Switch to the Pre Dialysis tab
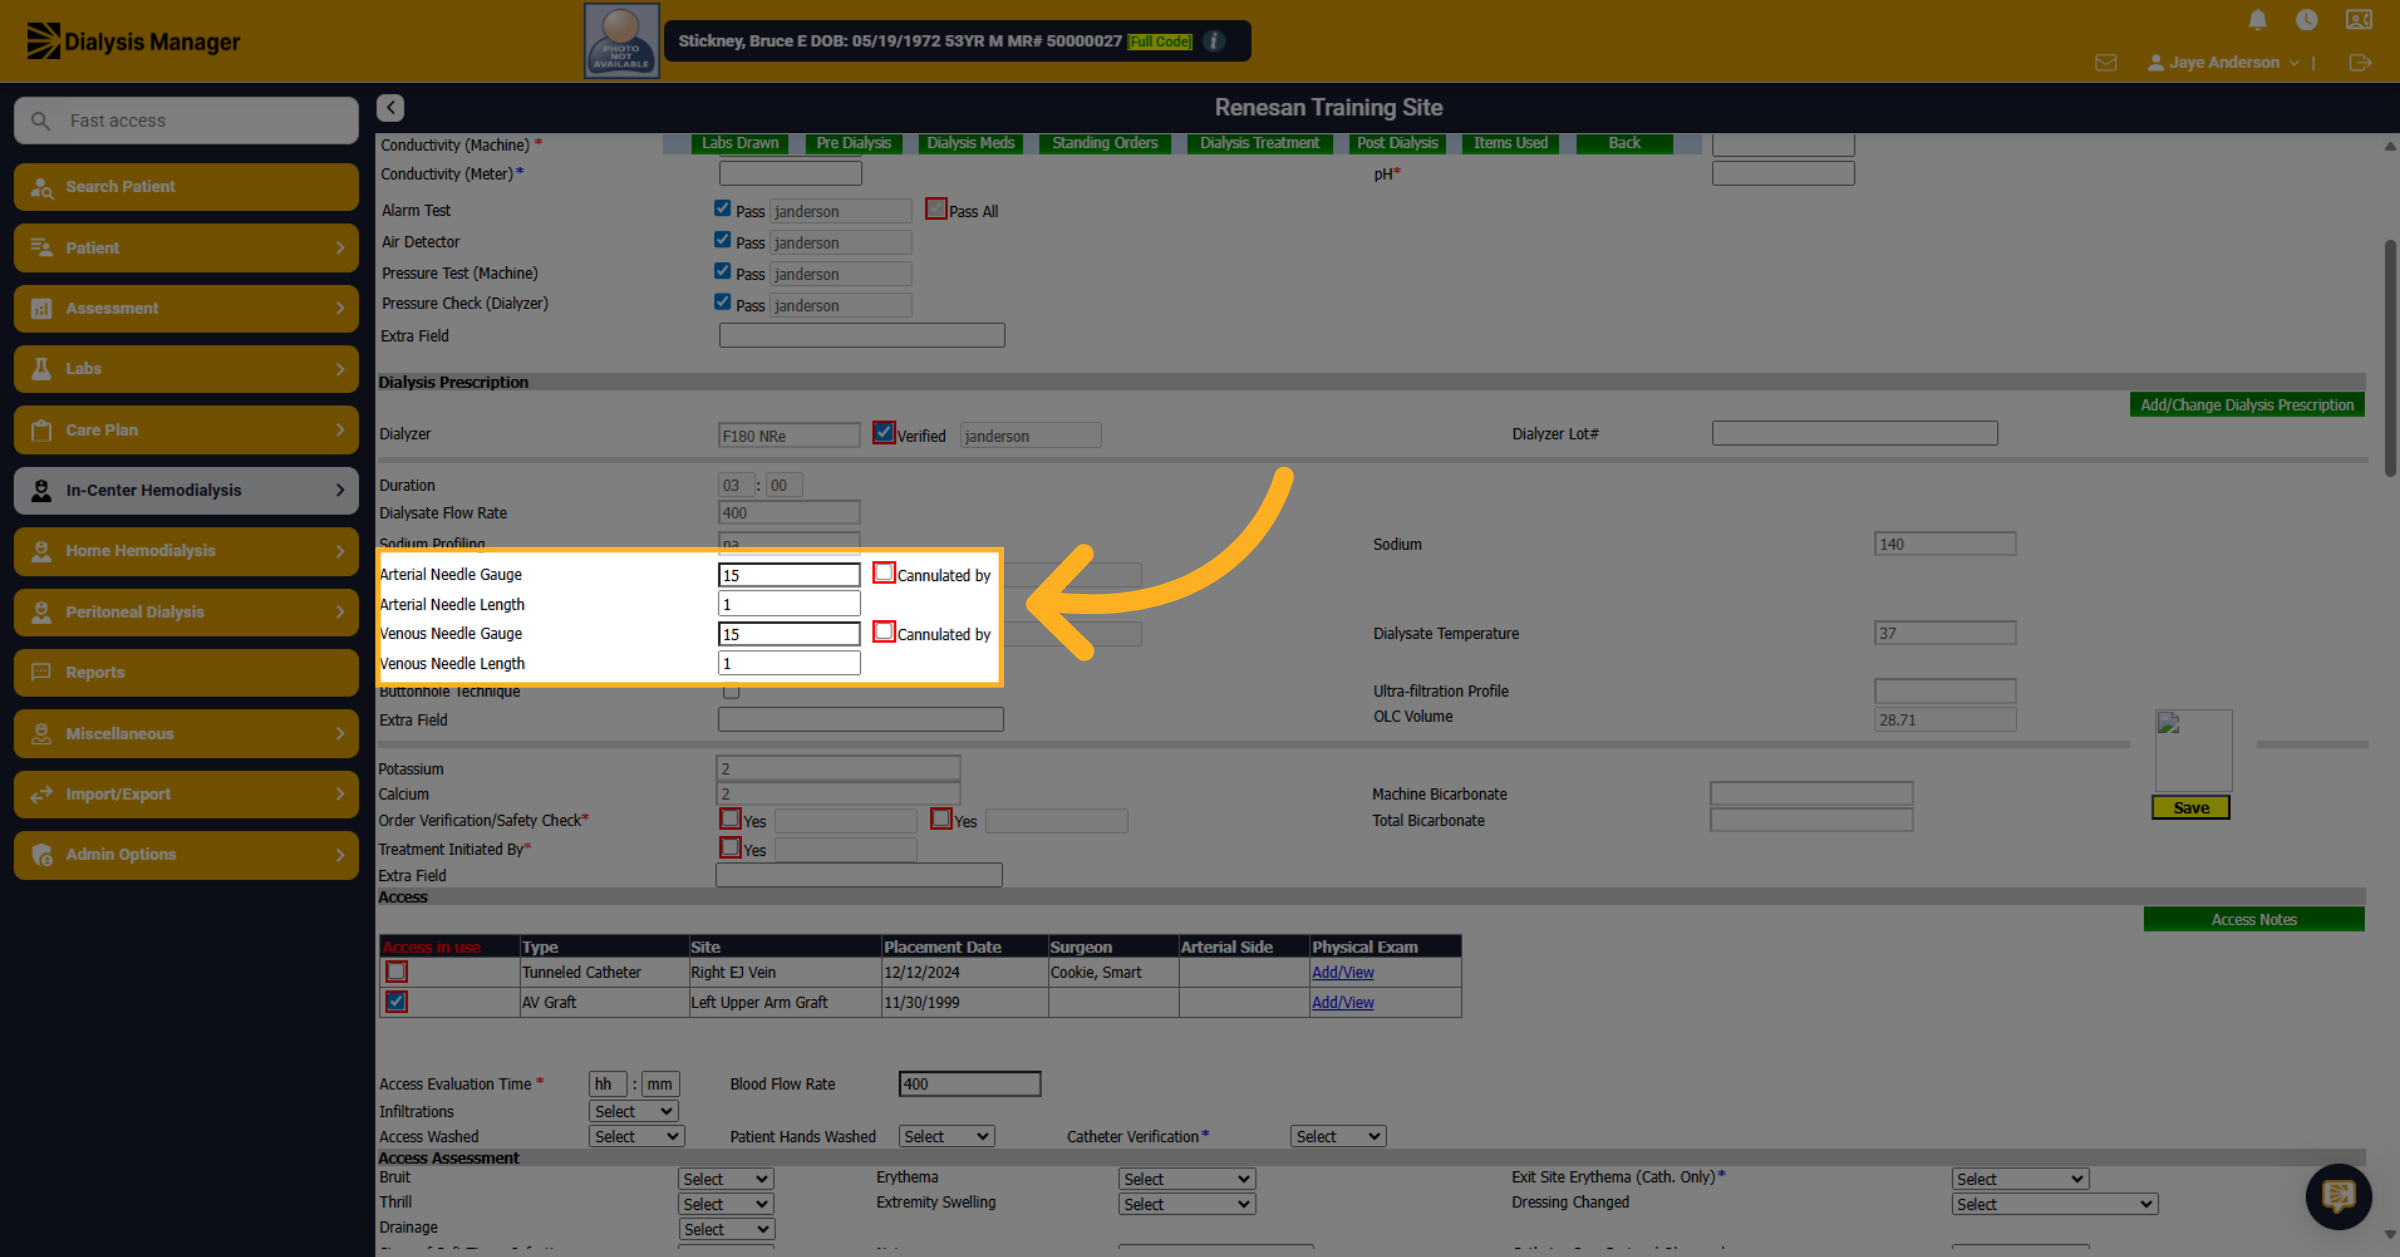 point(853,143)
